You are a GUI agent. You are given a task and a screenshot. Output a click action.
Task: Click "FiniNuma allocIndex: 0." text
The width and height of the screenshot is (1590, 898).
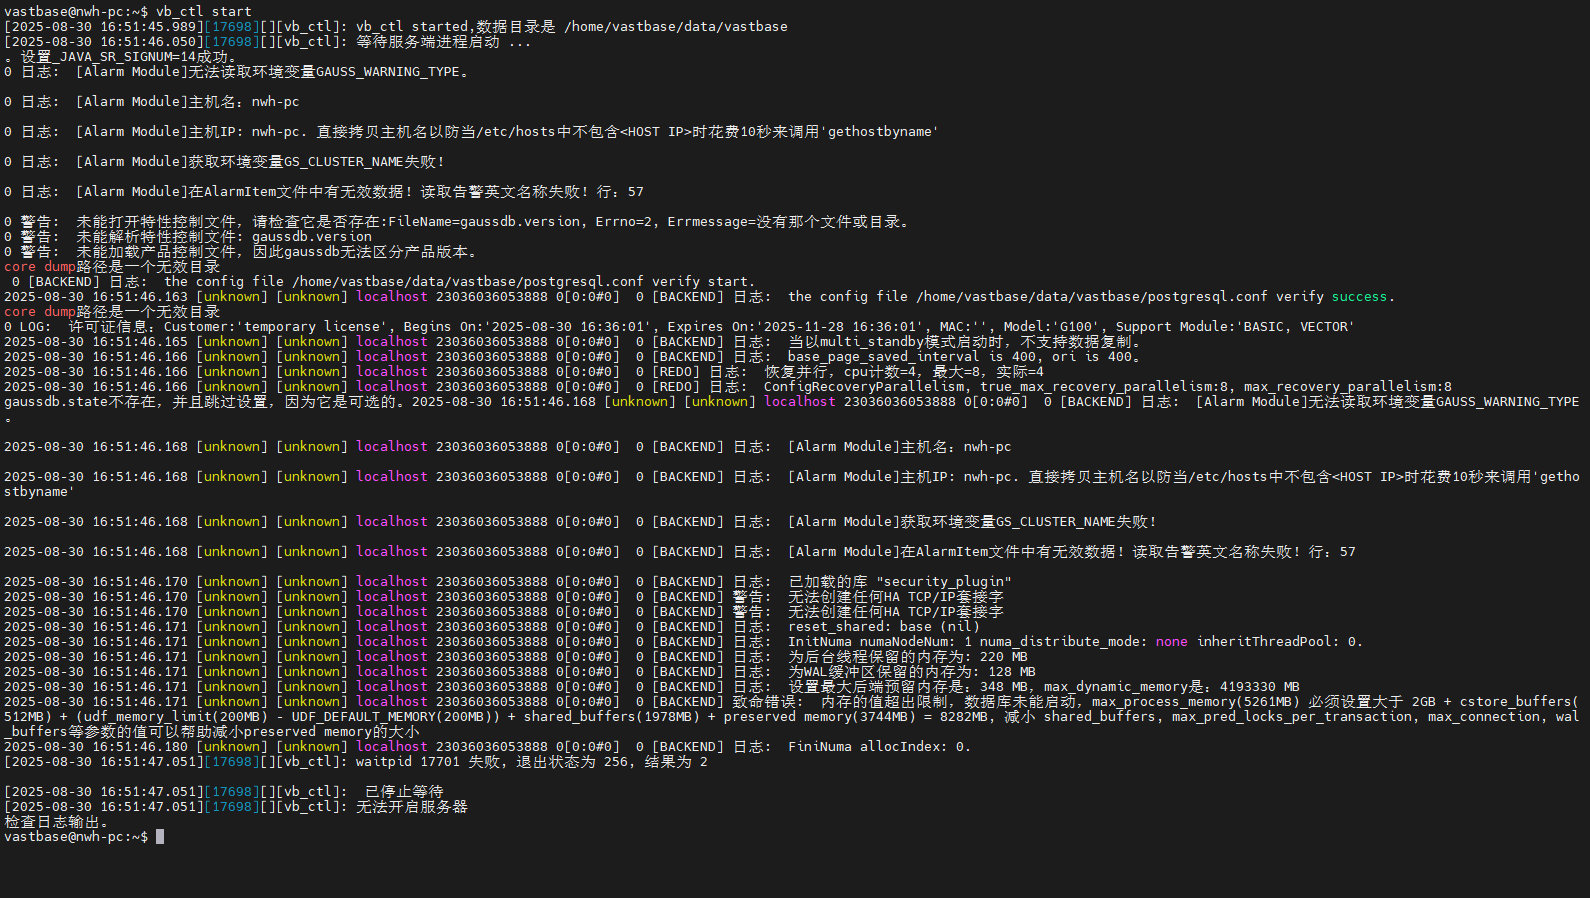tap(880, 747)
